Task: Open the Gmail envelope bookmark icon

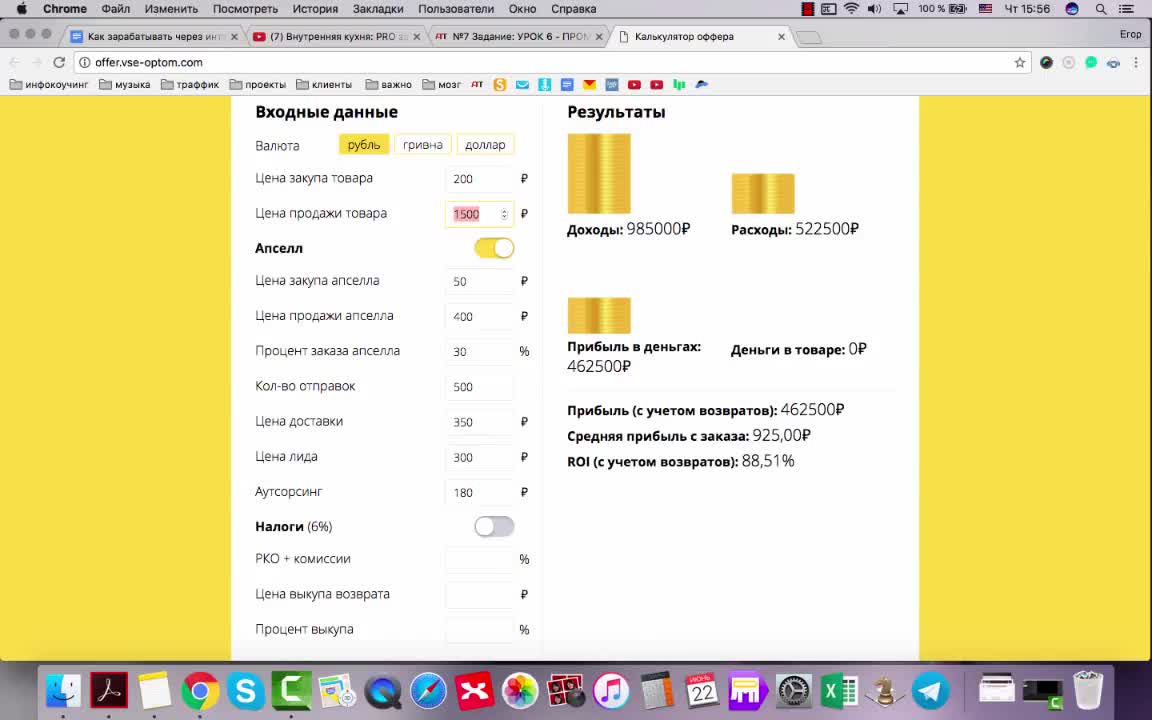Action: [522, 84]
